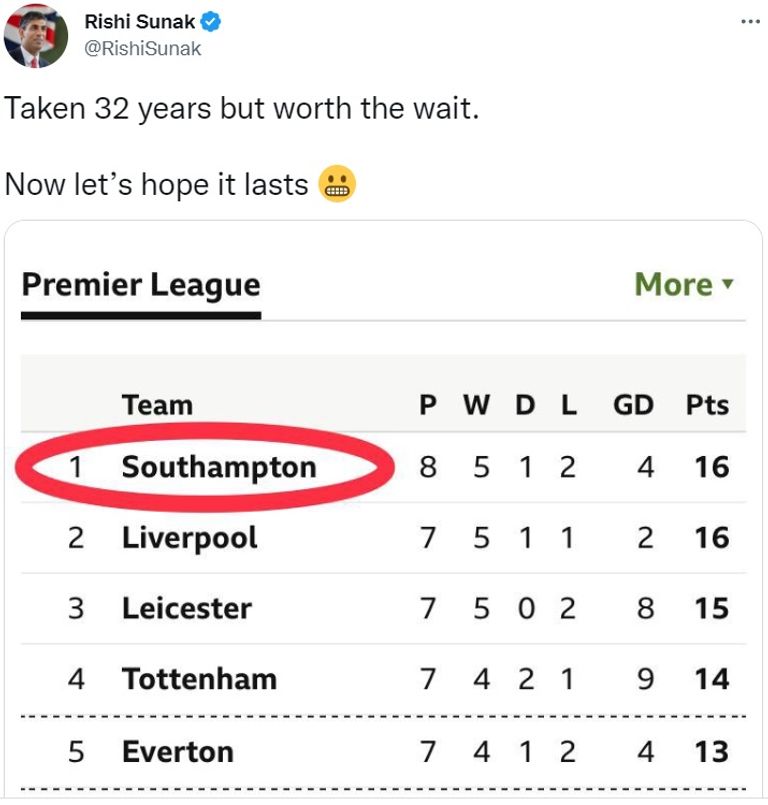
Task: Click the tweet text about 32 years
Action: coord(242,107)
